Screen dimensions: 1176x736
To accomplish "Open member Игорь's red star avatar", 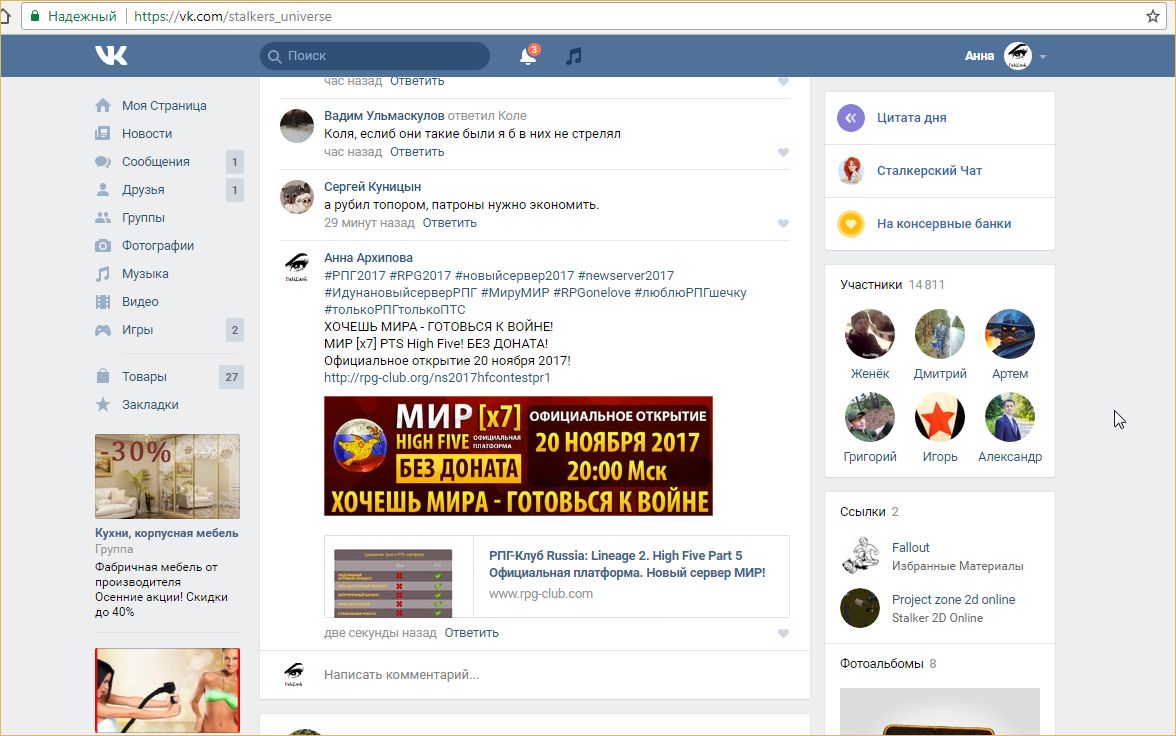I will coord(940,417).
